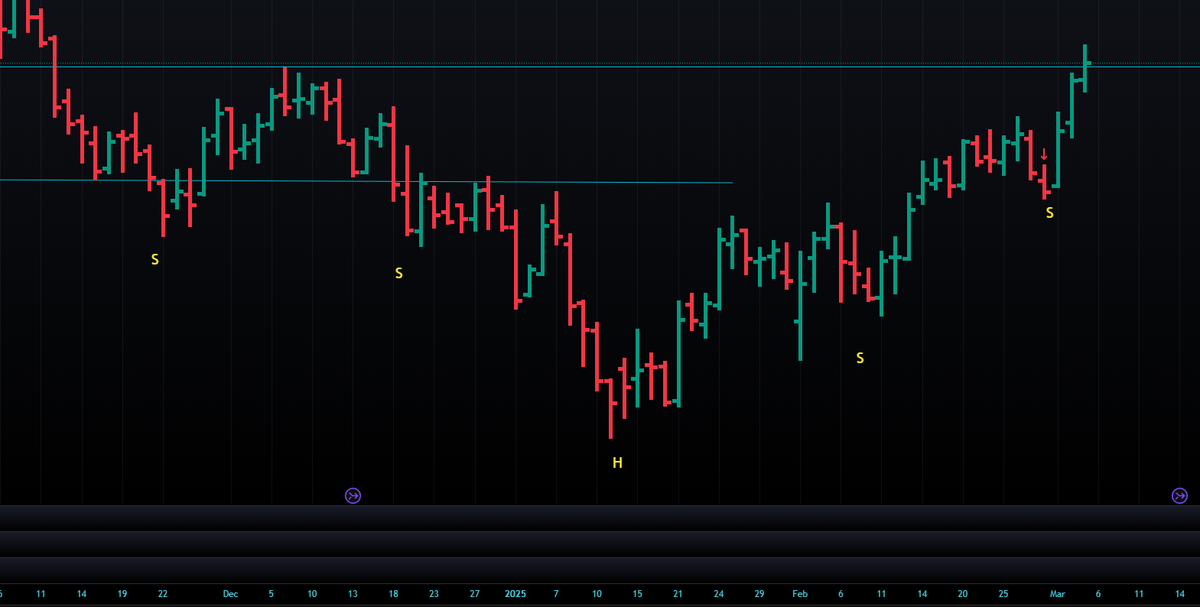The image size is (1200, 607).
Task: Click the '24' date label on time axis
Action: click(719, 594)
